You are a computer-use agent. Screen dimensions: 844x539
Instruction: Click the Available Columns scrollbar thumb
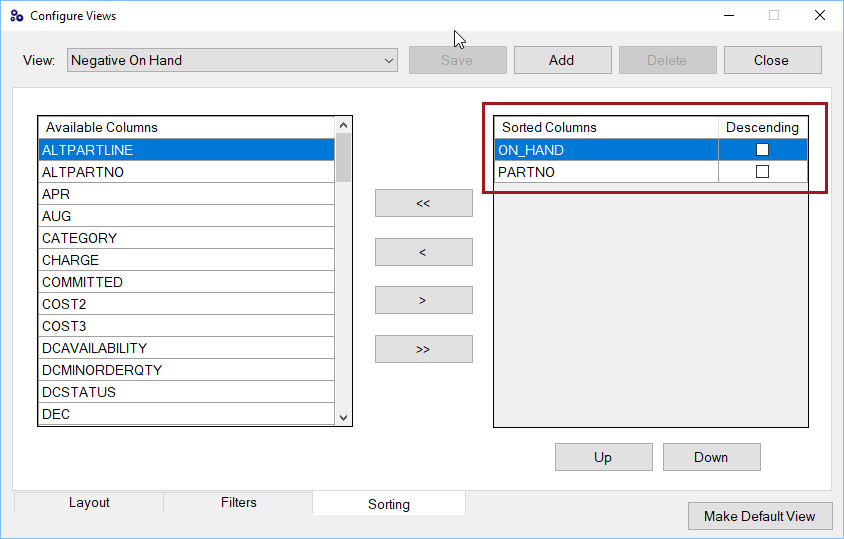coord(343,158)
